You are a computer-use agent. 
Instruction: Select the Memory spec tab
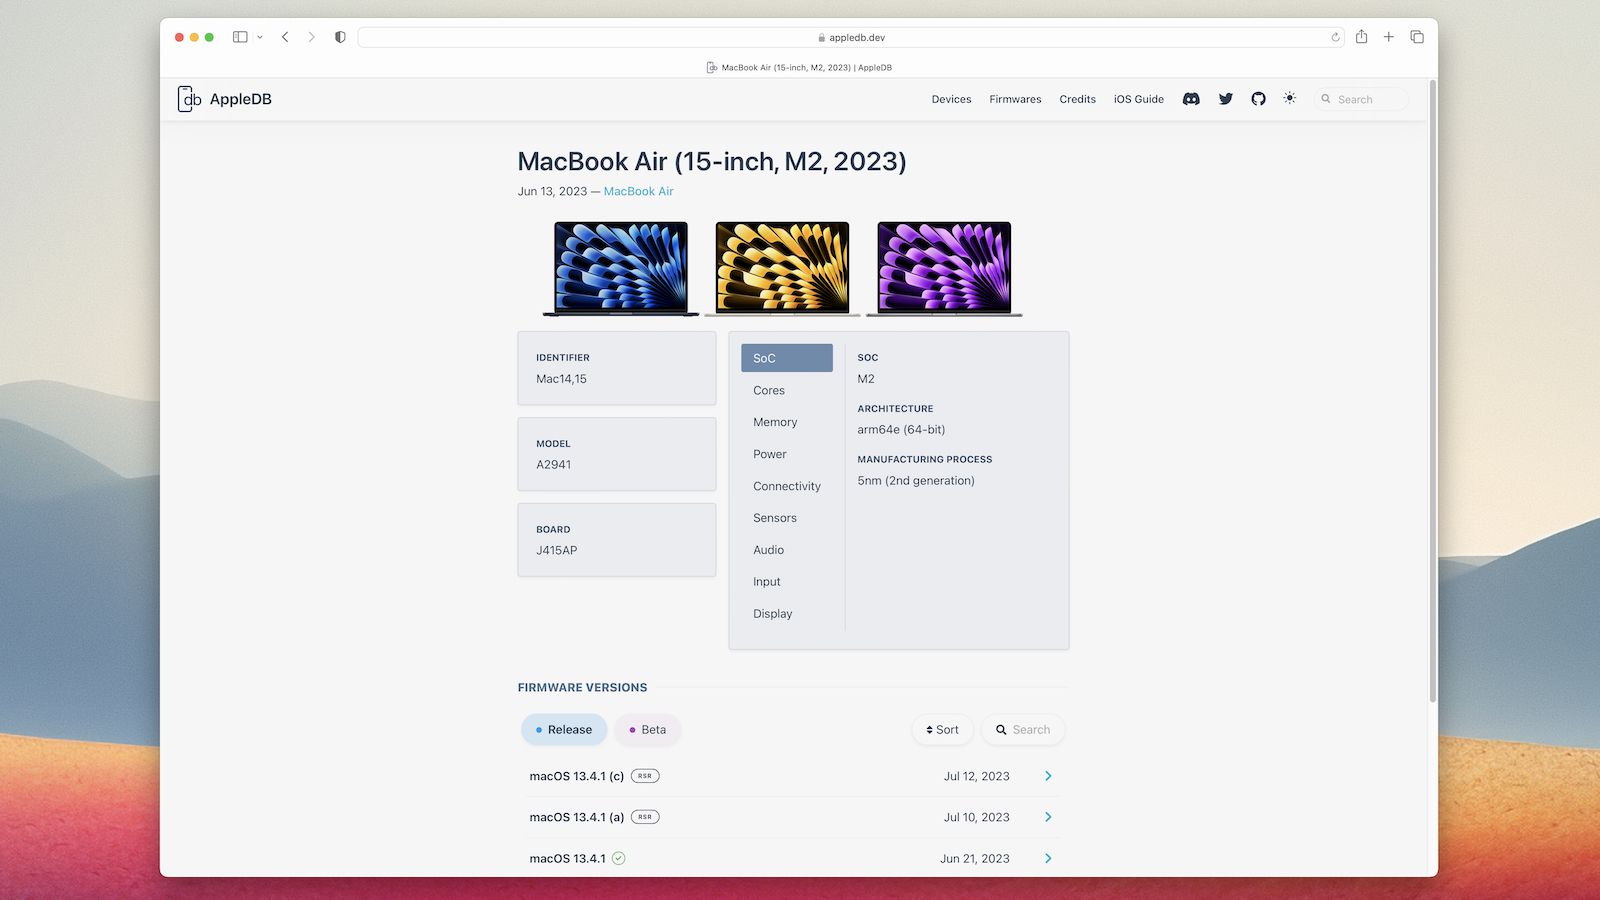pyautogui.click(x=787, y=422)
